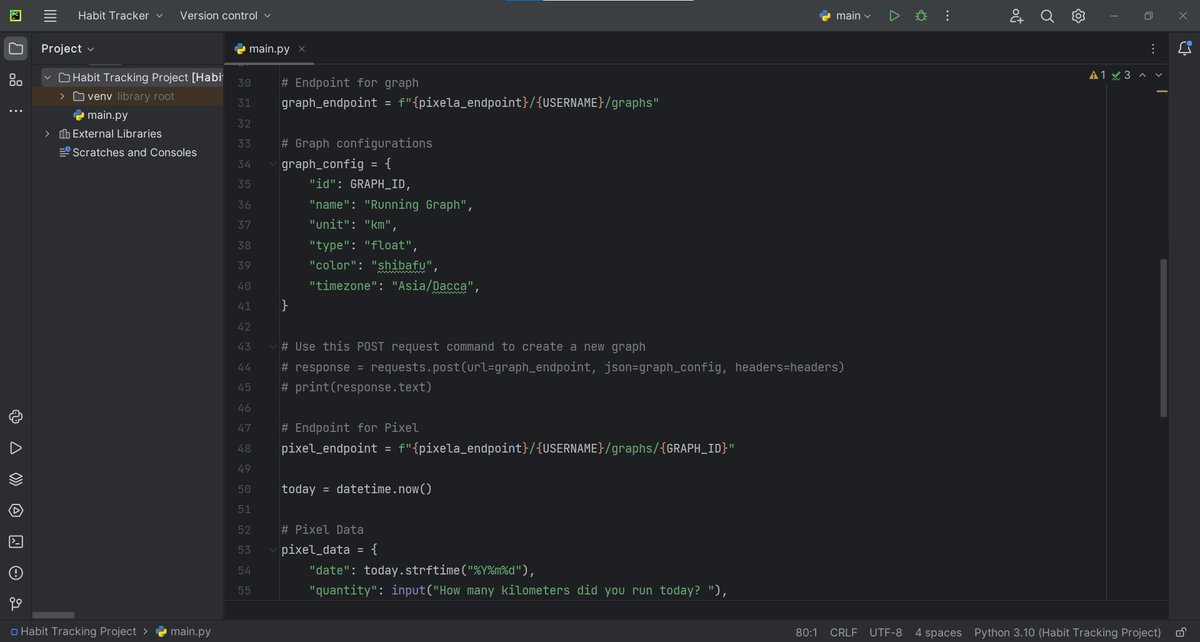Viewport: 1200px width, 642px height.
Task: Expand the venv folder node
Action: (x=63, y=96)
